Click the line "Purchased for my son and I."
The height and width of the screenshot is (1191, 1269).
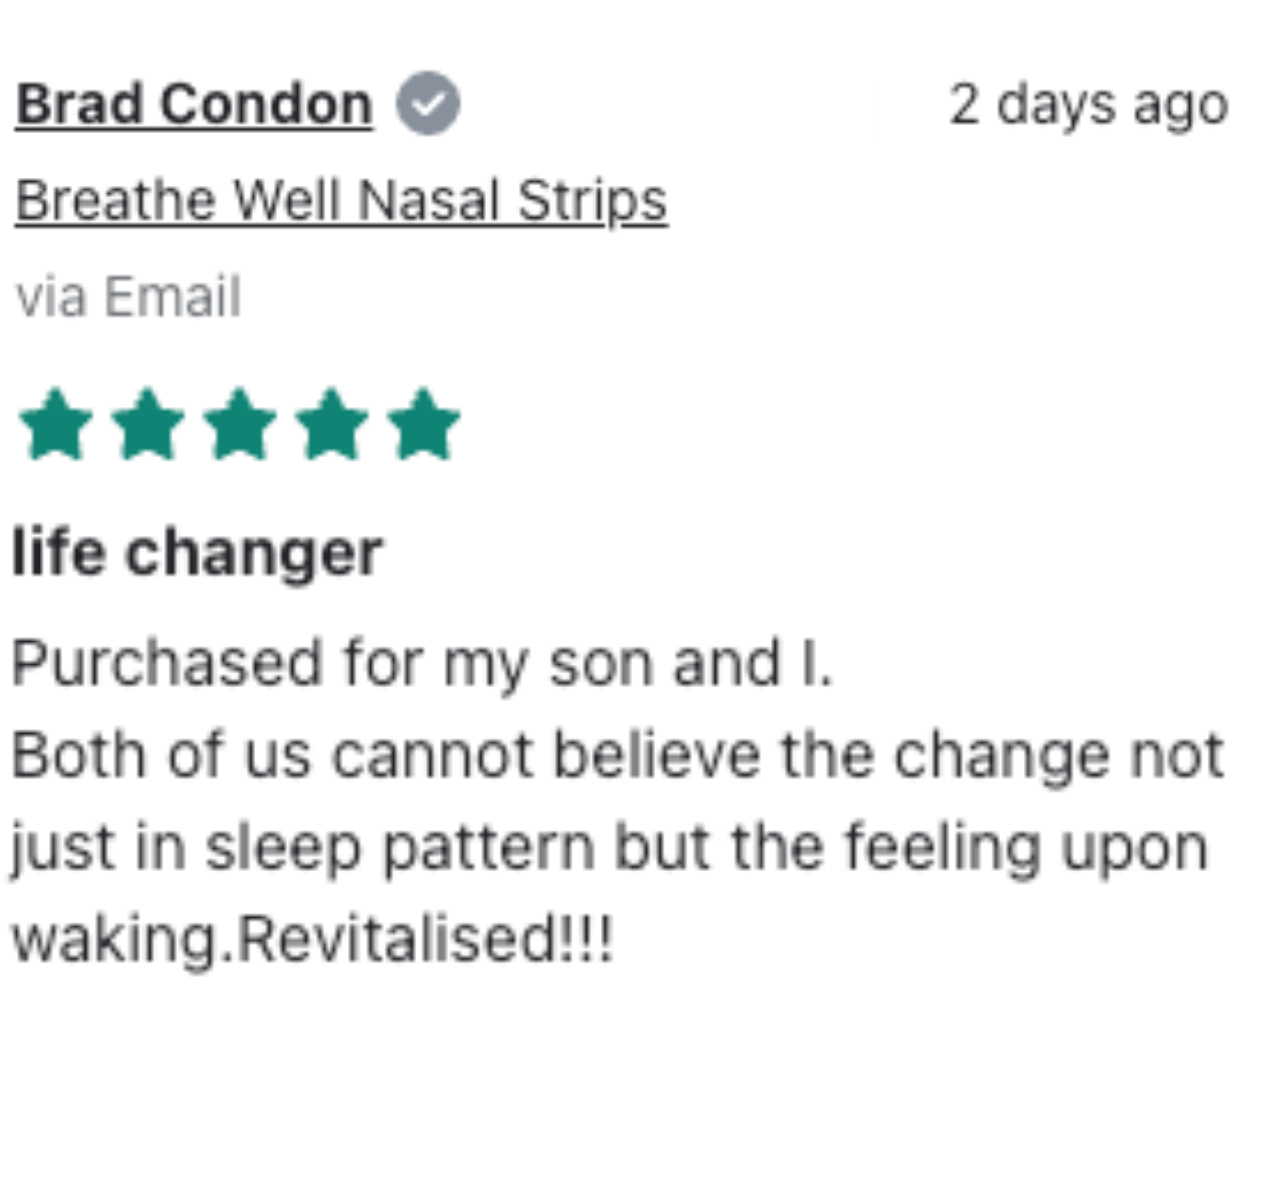click(x=421, y=663)
